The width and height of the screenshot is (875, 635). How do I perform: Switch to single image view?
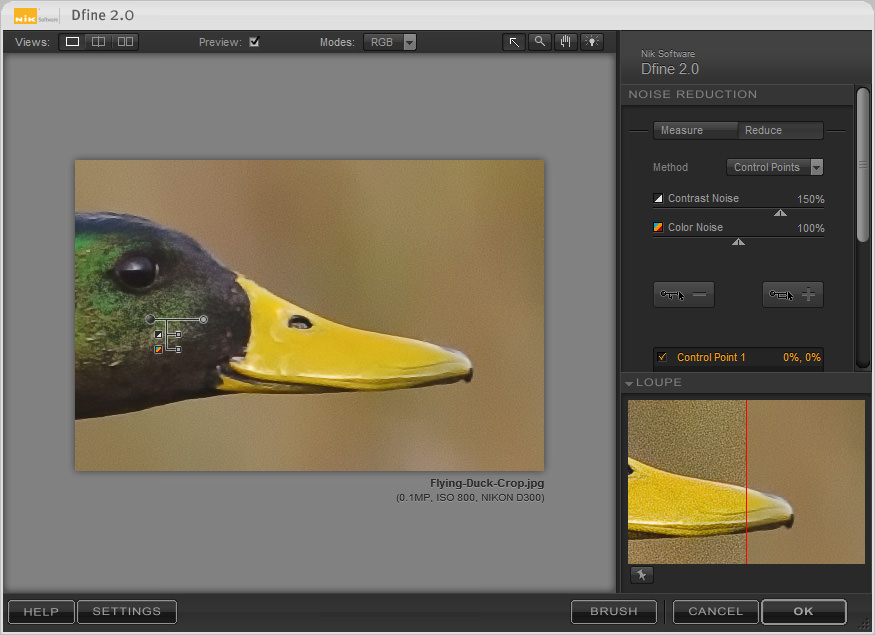pyautogui.click(x=72, y=42)
